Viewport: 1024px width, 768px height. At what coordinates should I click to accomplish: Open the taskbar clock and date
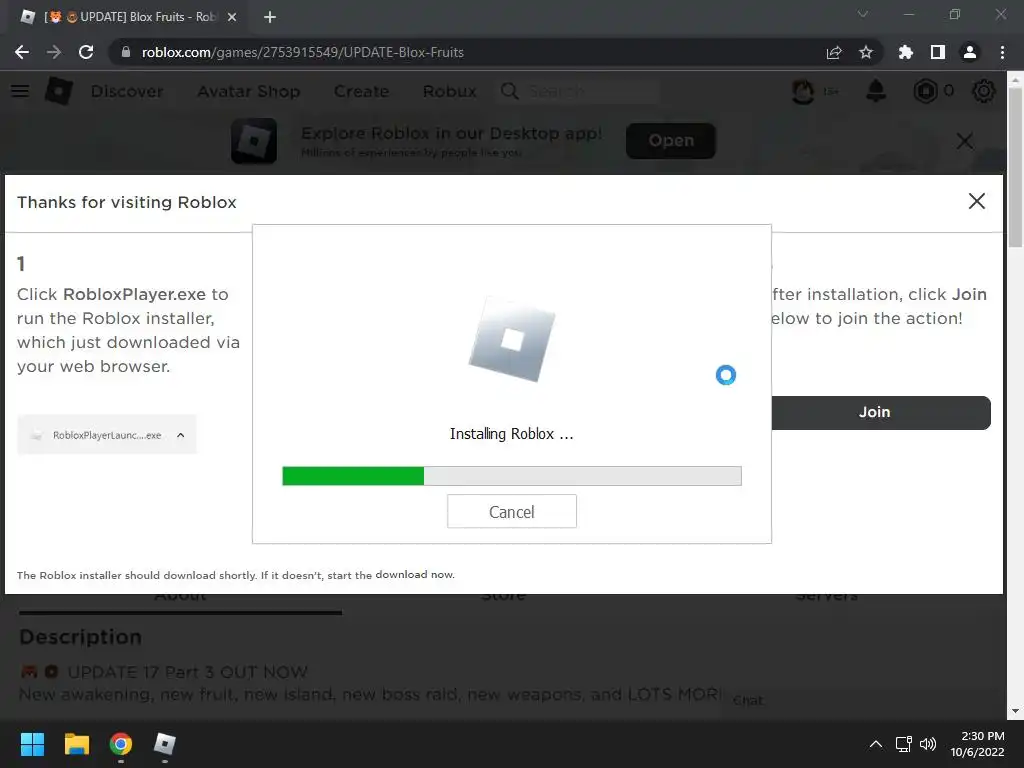(x=978, y=744)
